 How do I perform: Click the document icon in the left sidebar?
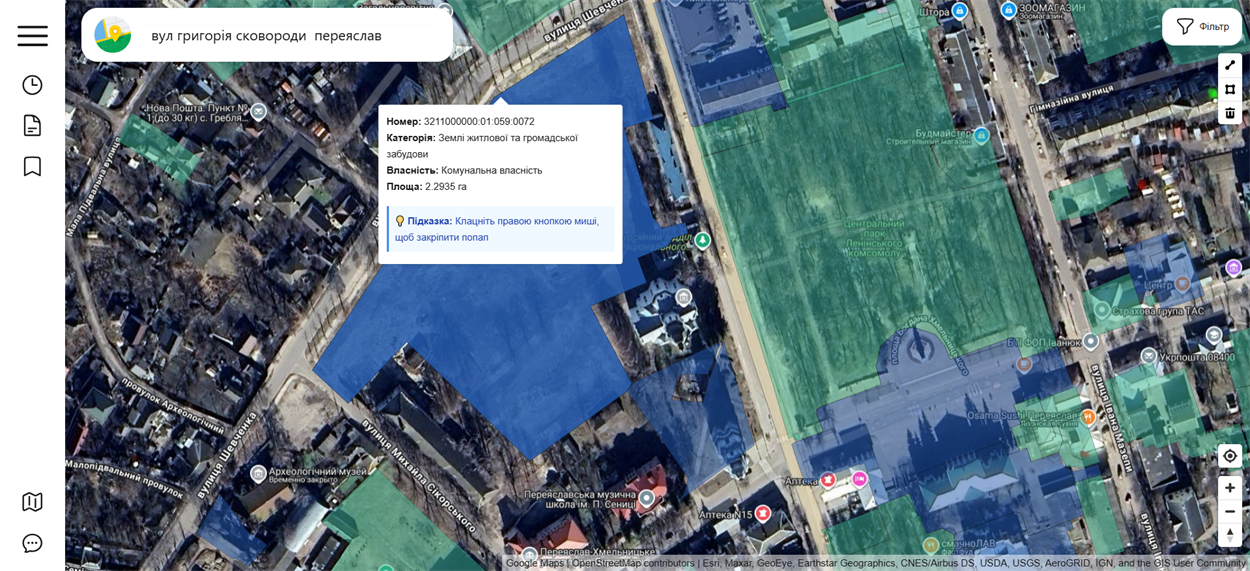point(32,125)
